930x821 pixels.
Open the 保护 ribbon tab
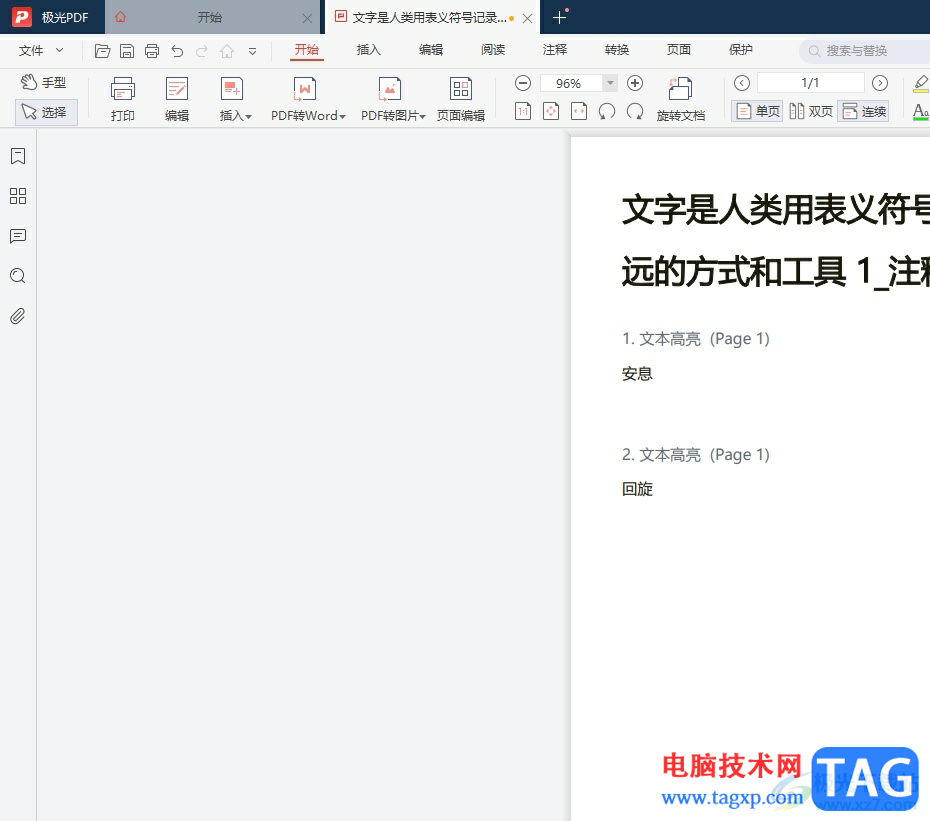coord(741,50)
